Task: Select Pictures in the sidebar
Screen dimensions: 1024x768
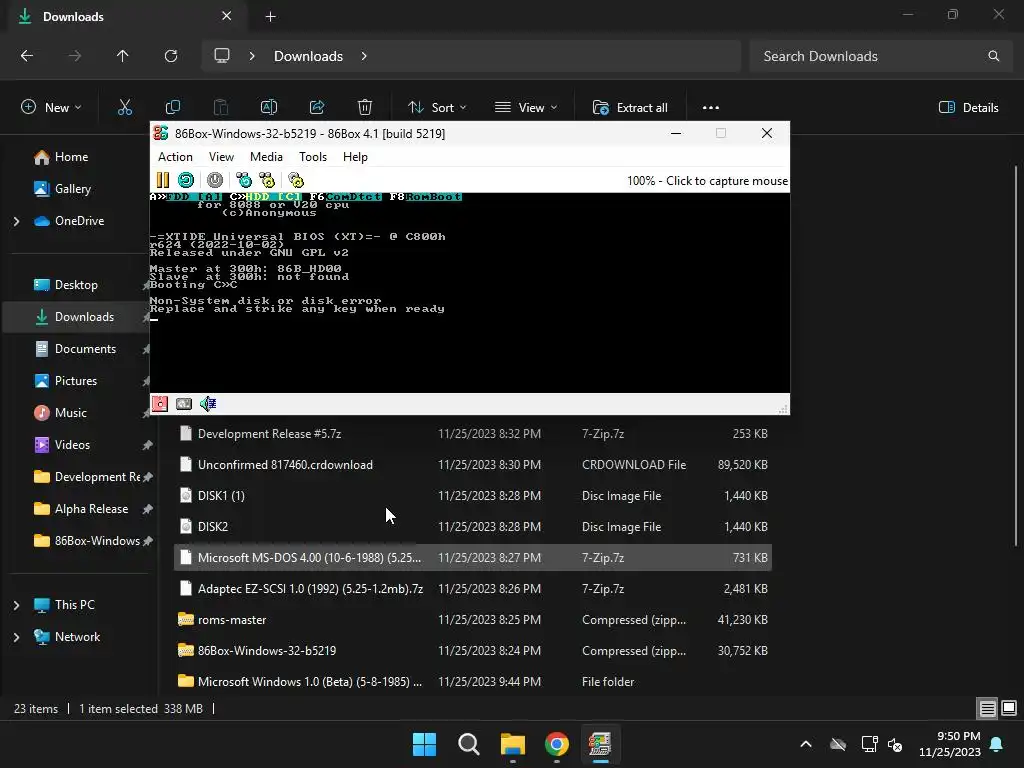Action: [x=76, y=381]
